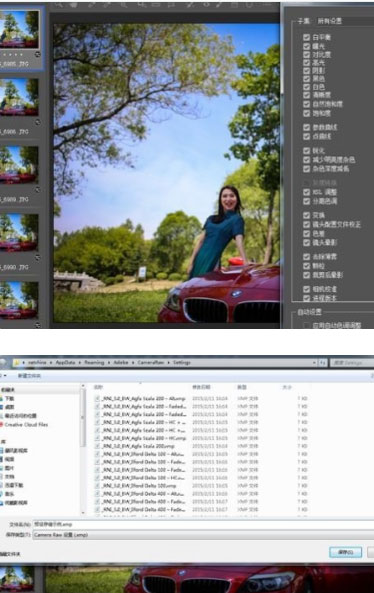Select the first filmstrip thumbnail
Image resolution: width=374 pixels, height=593 pixels.
click(19, 29)
